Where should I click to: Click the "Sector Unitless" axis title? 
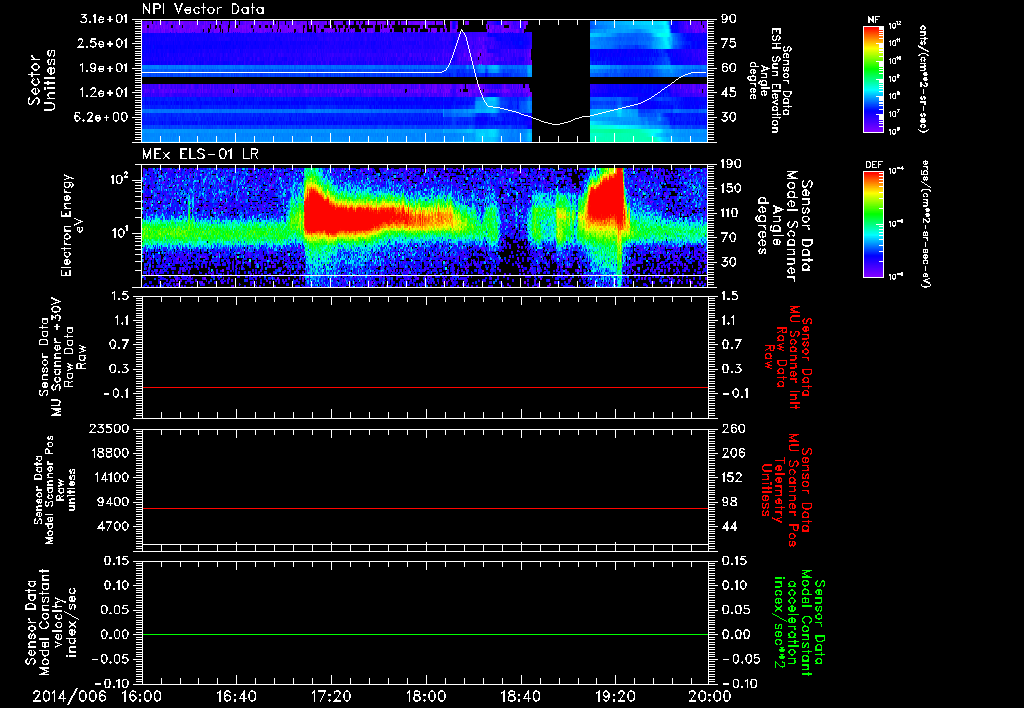click(42, 80)
